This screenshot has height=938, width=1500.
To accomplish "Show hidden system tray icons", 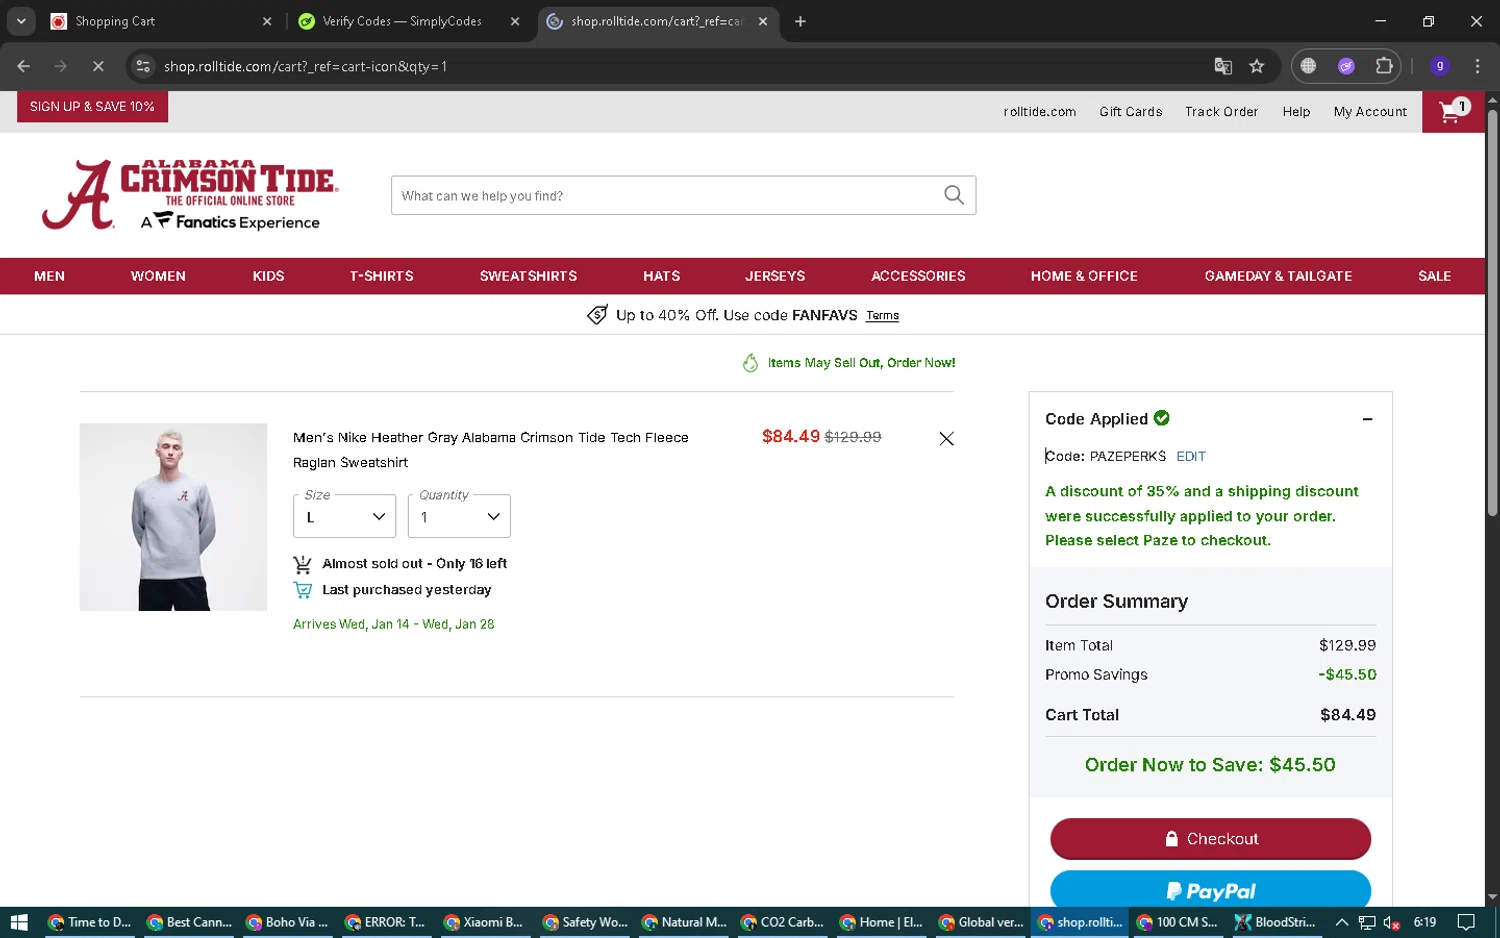I will [x=1342, y=922].
